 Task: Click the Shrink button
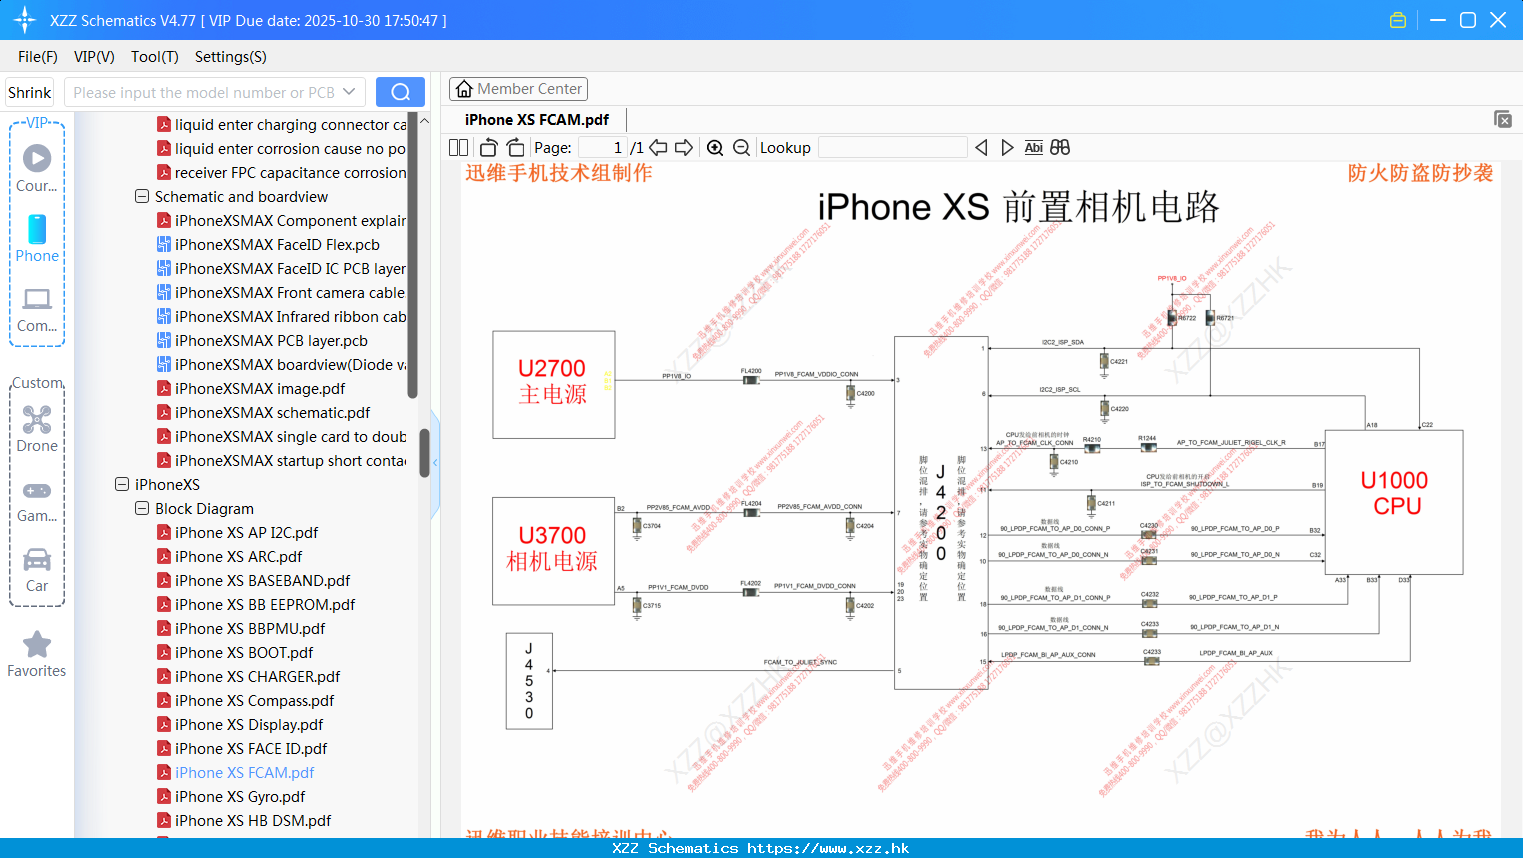coord(30,92)
